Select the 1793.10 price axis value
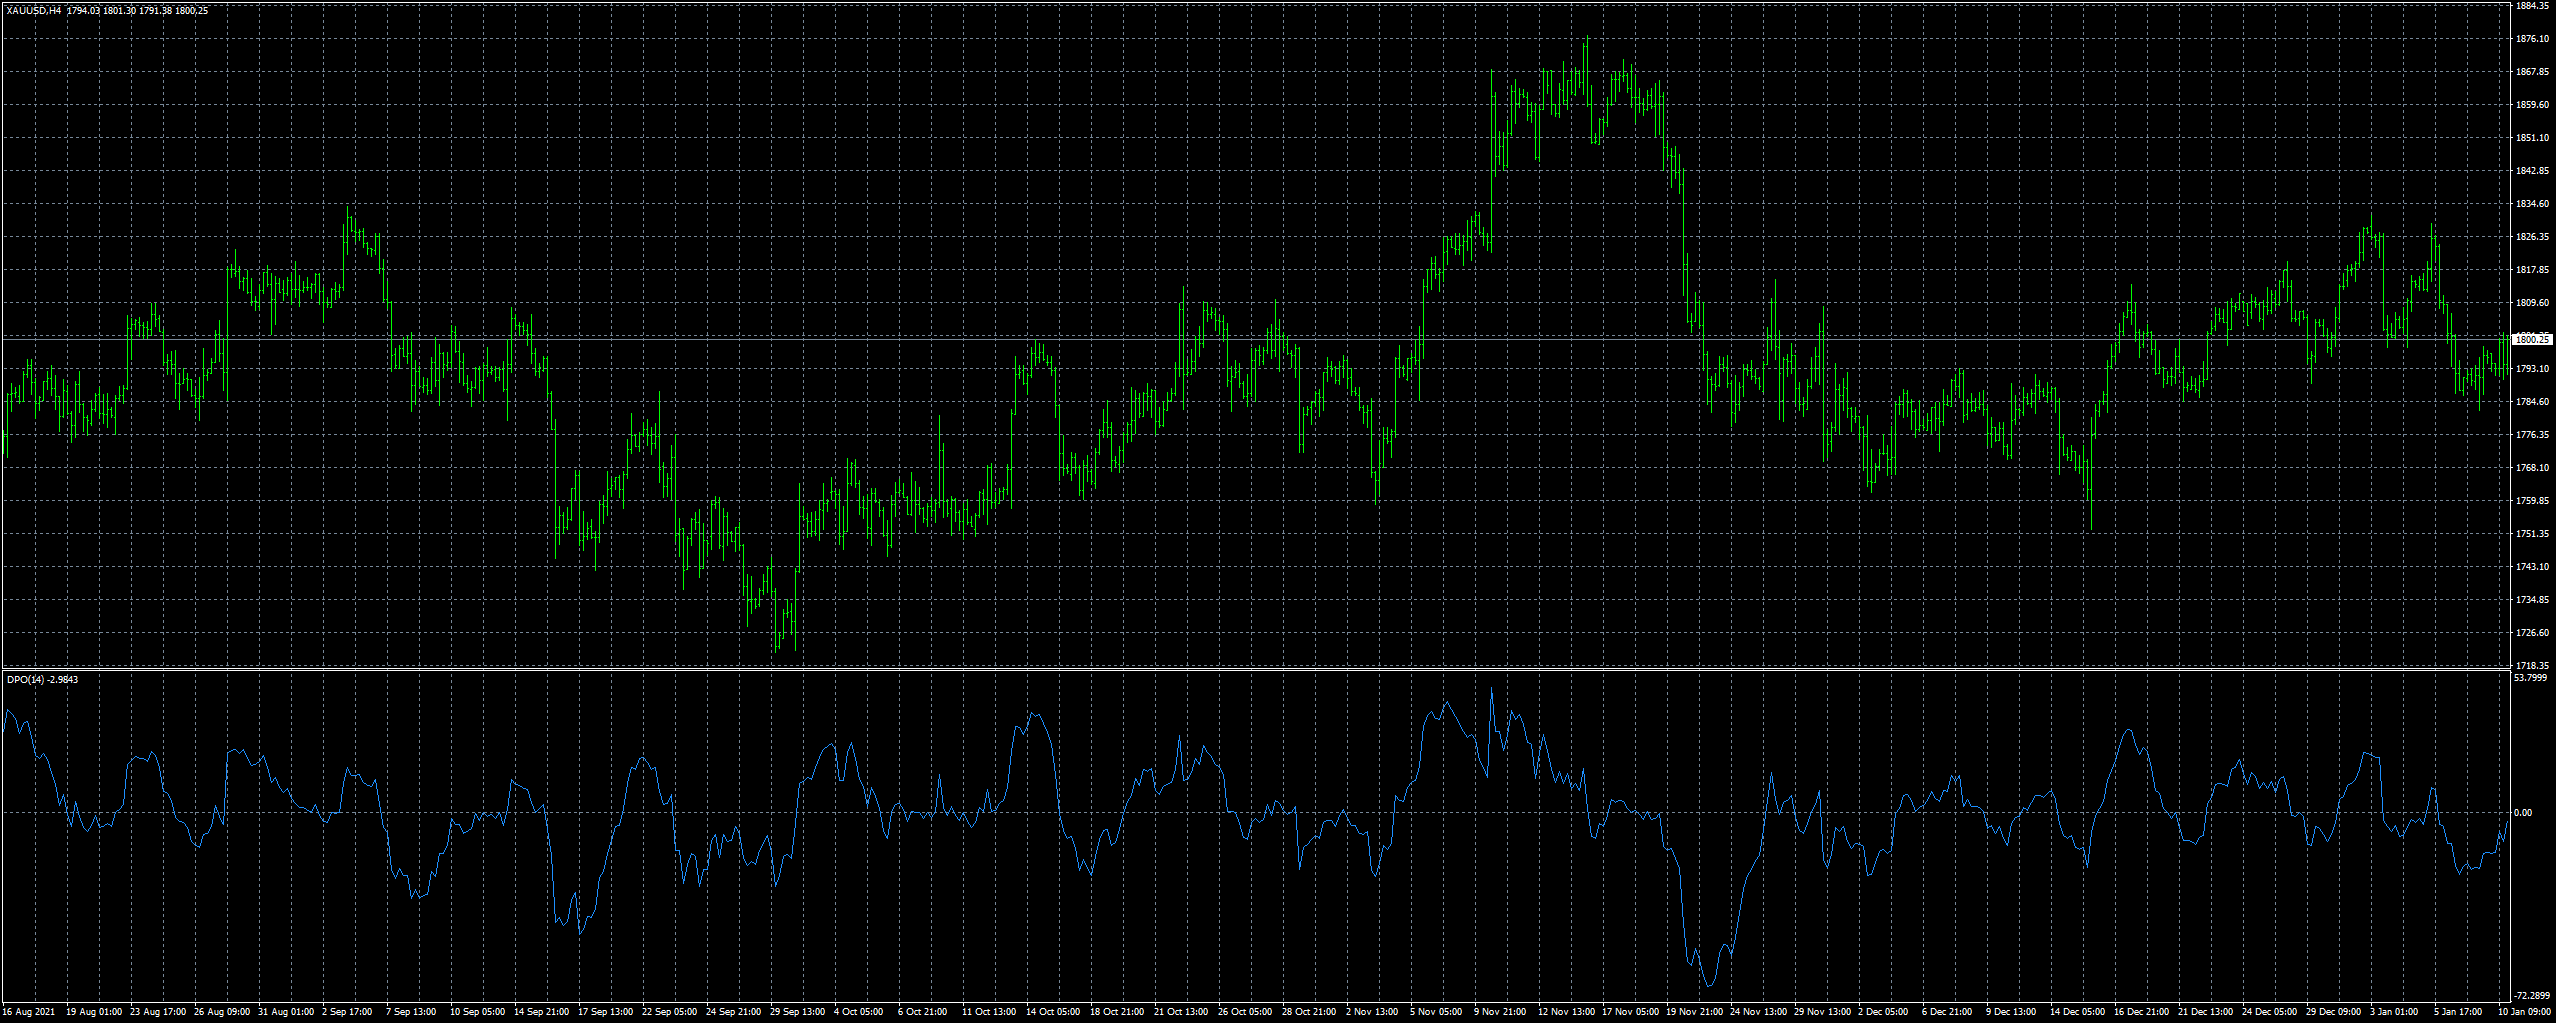Screen dimensions: 2556x1023 point(2532,369)
